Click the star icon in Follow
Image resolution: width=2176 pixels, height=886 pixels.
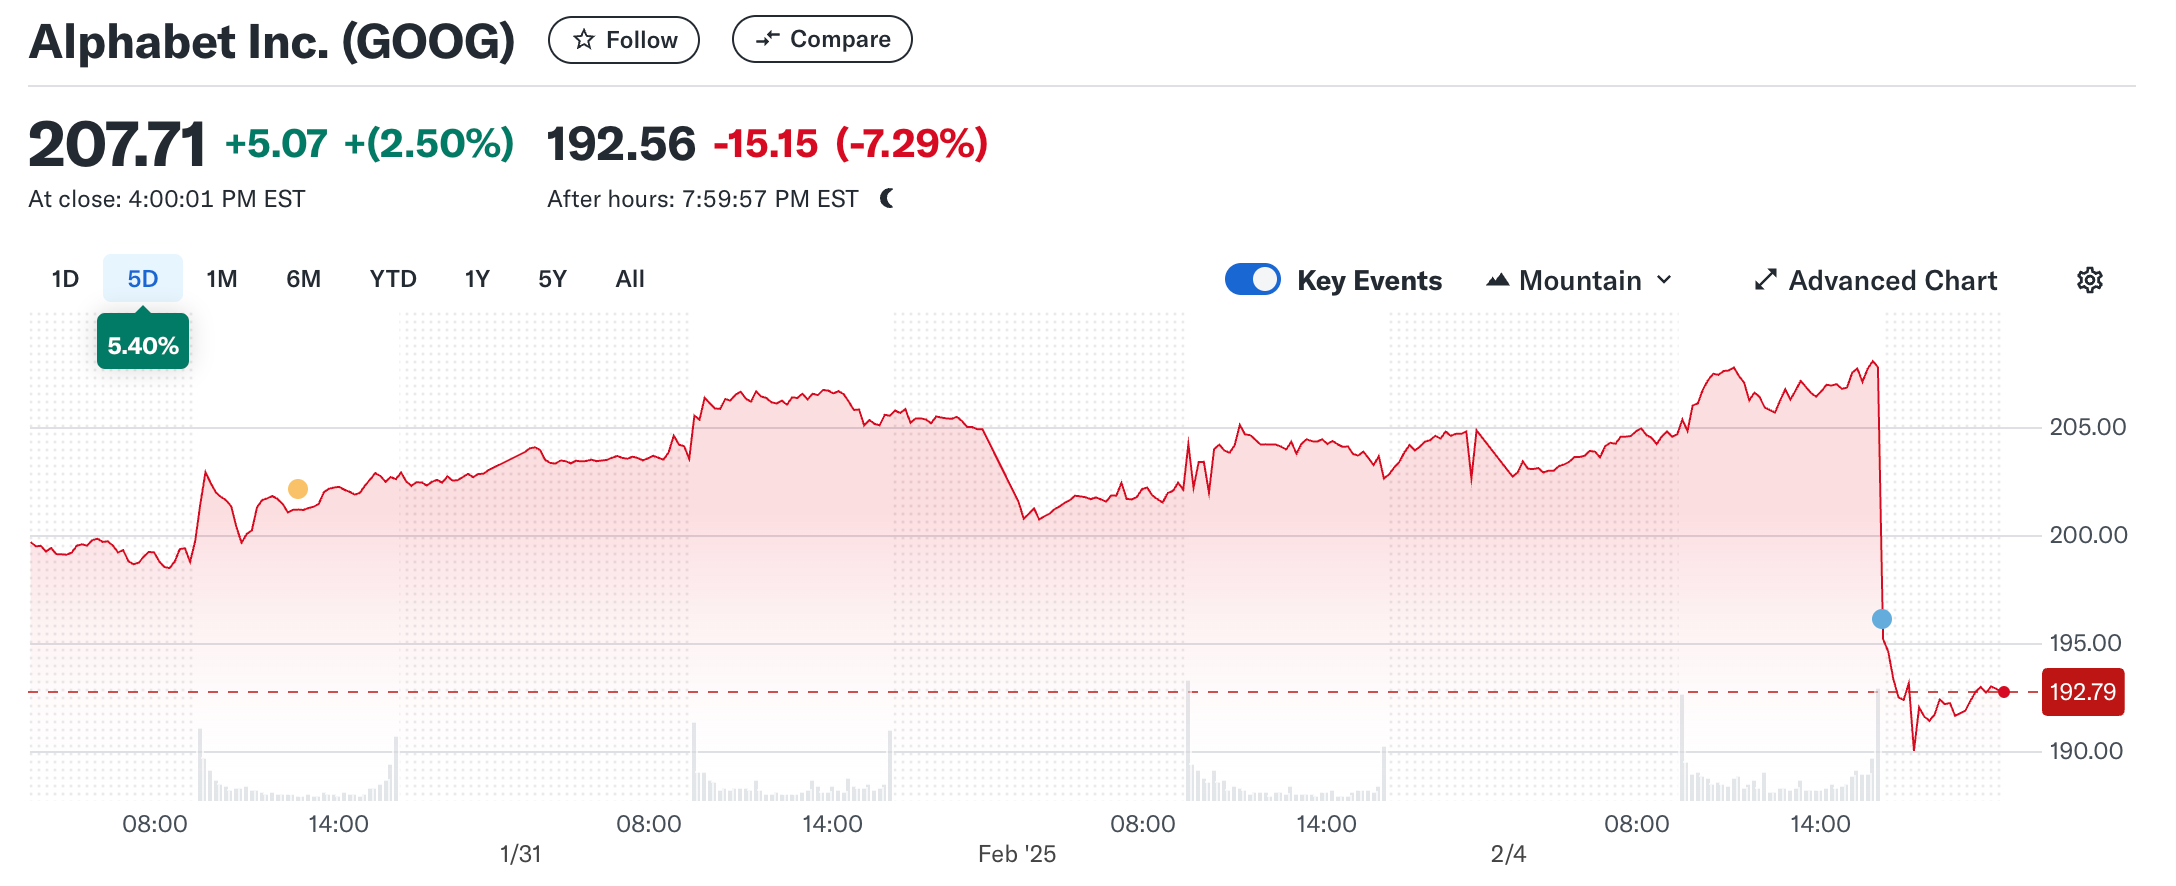[x=584, y=40]
